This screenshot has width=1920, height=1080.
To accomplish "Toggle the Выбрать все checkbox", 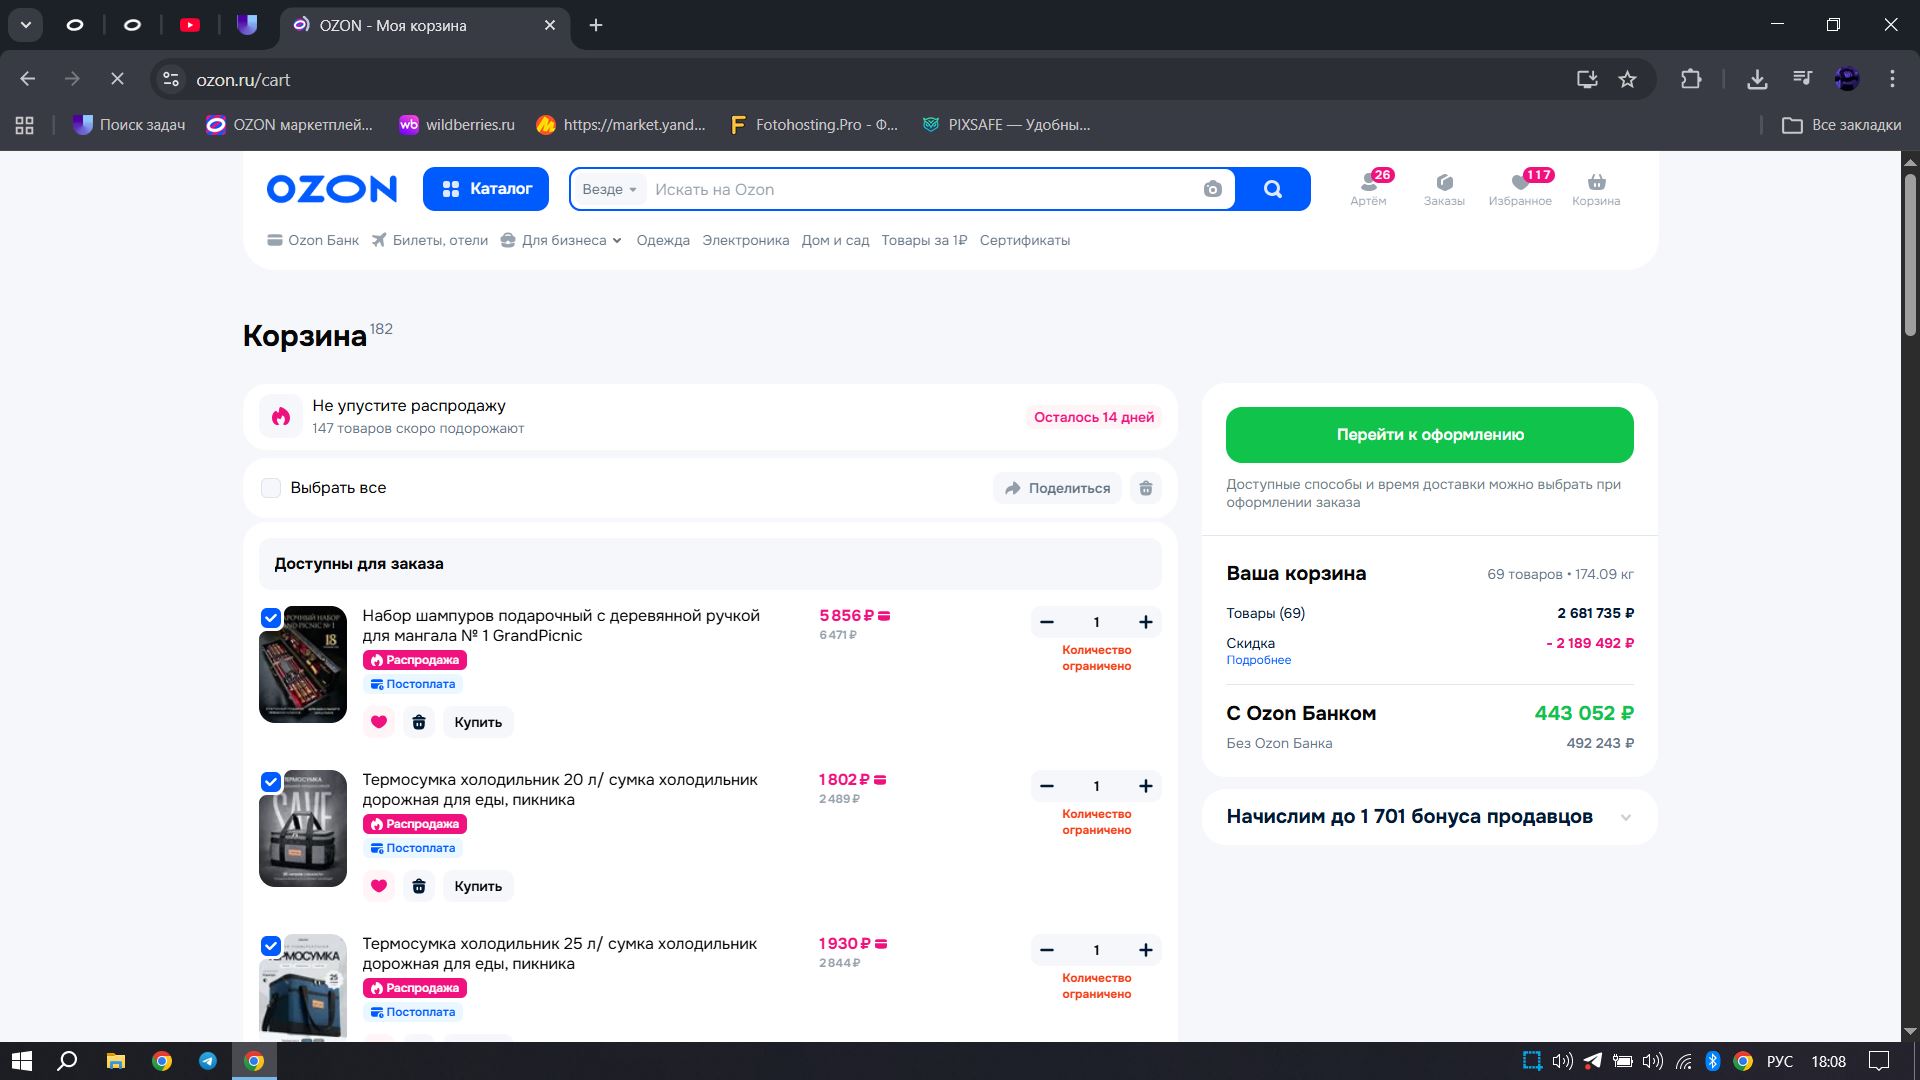I will 271,488.
